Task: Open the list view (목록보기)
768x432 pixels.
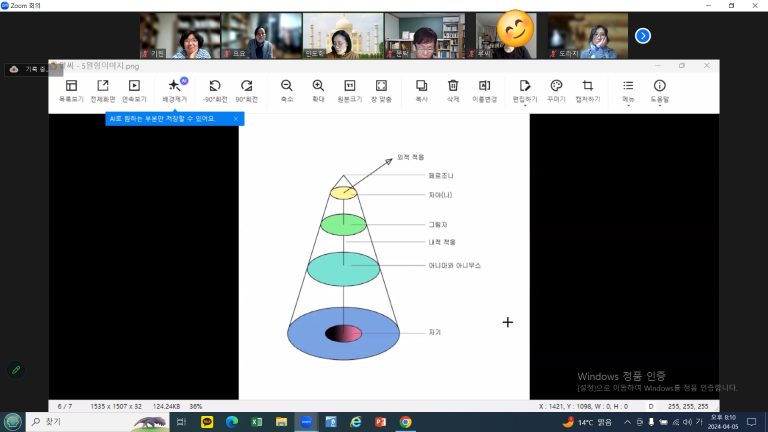Action: click(x=71, y=90)
